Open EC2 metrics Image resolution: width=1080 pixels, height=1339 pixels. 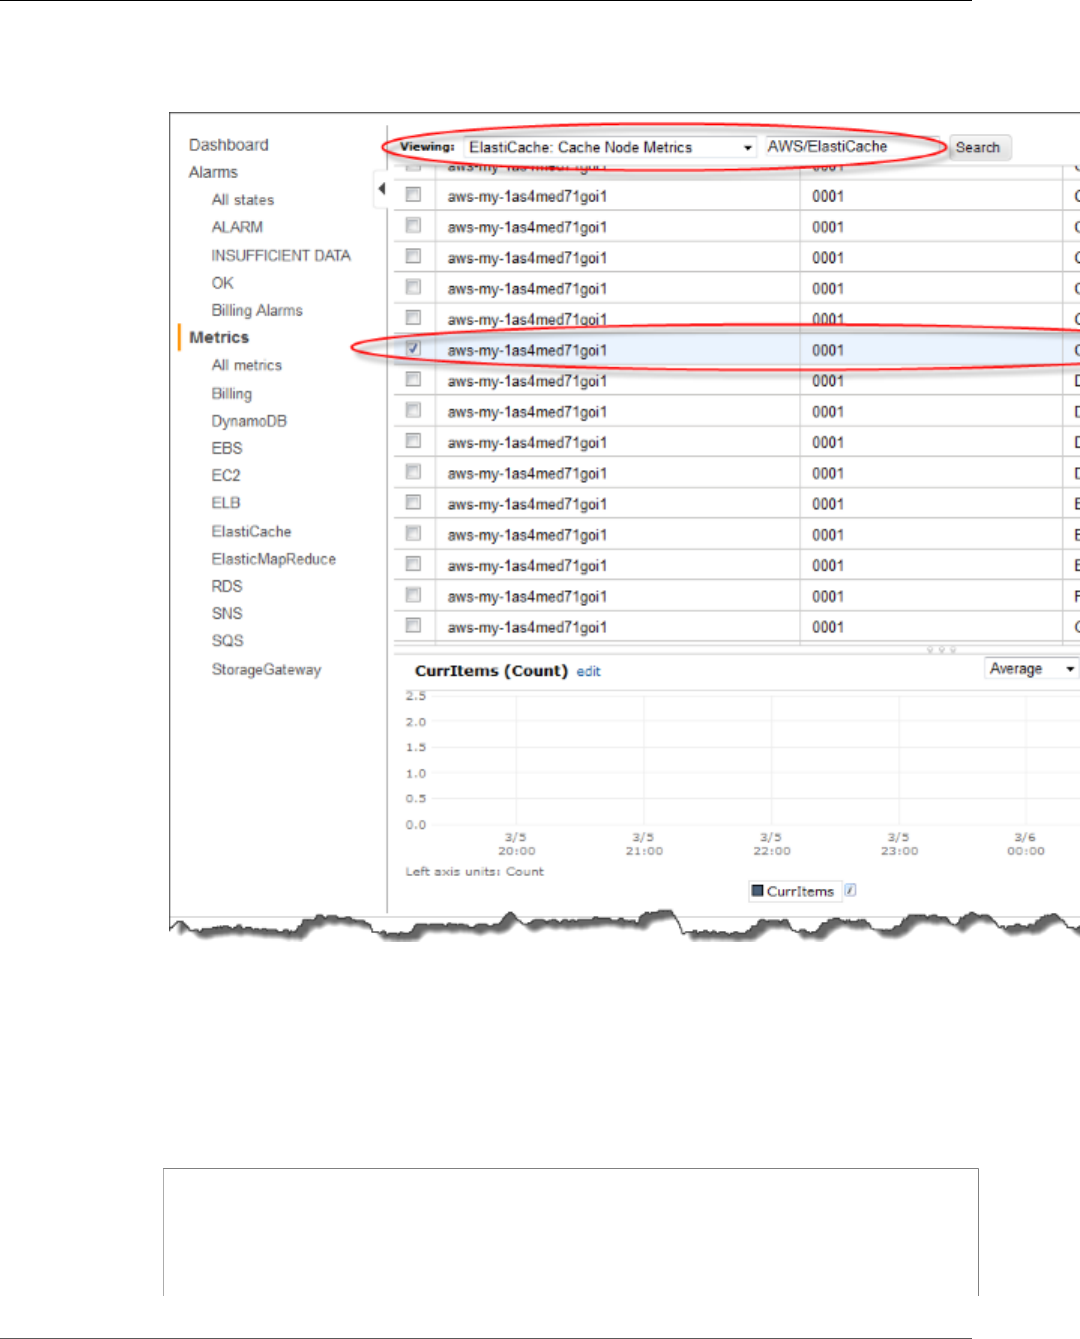[226, 475]
